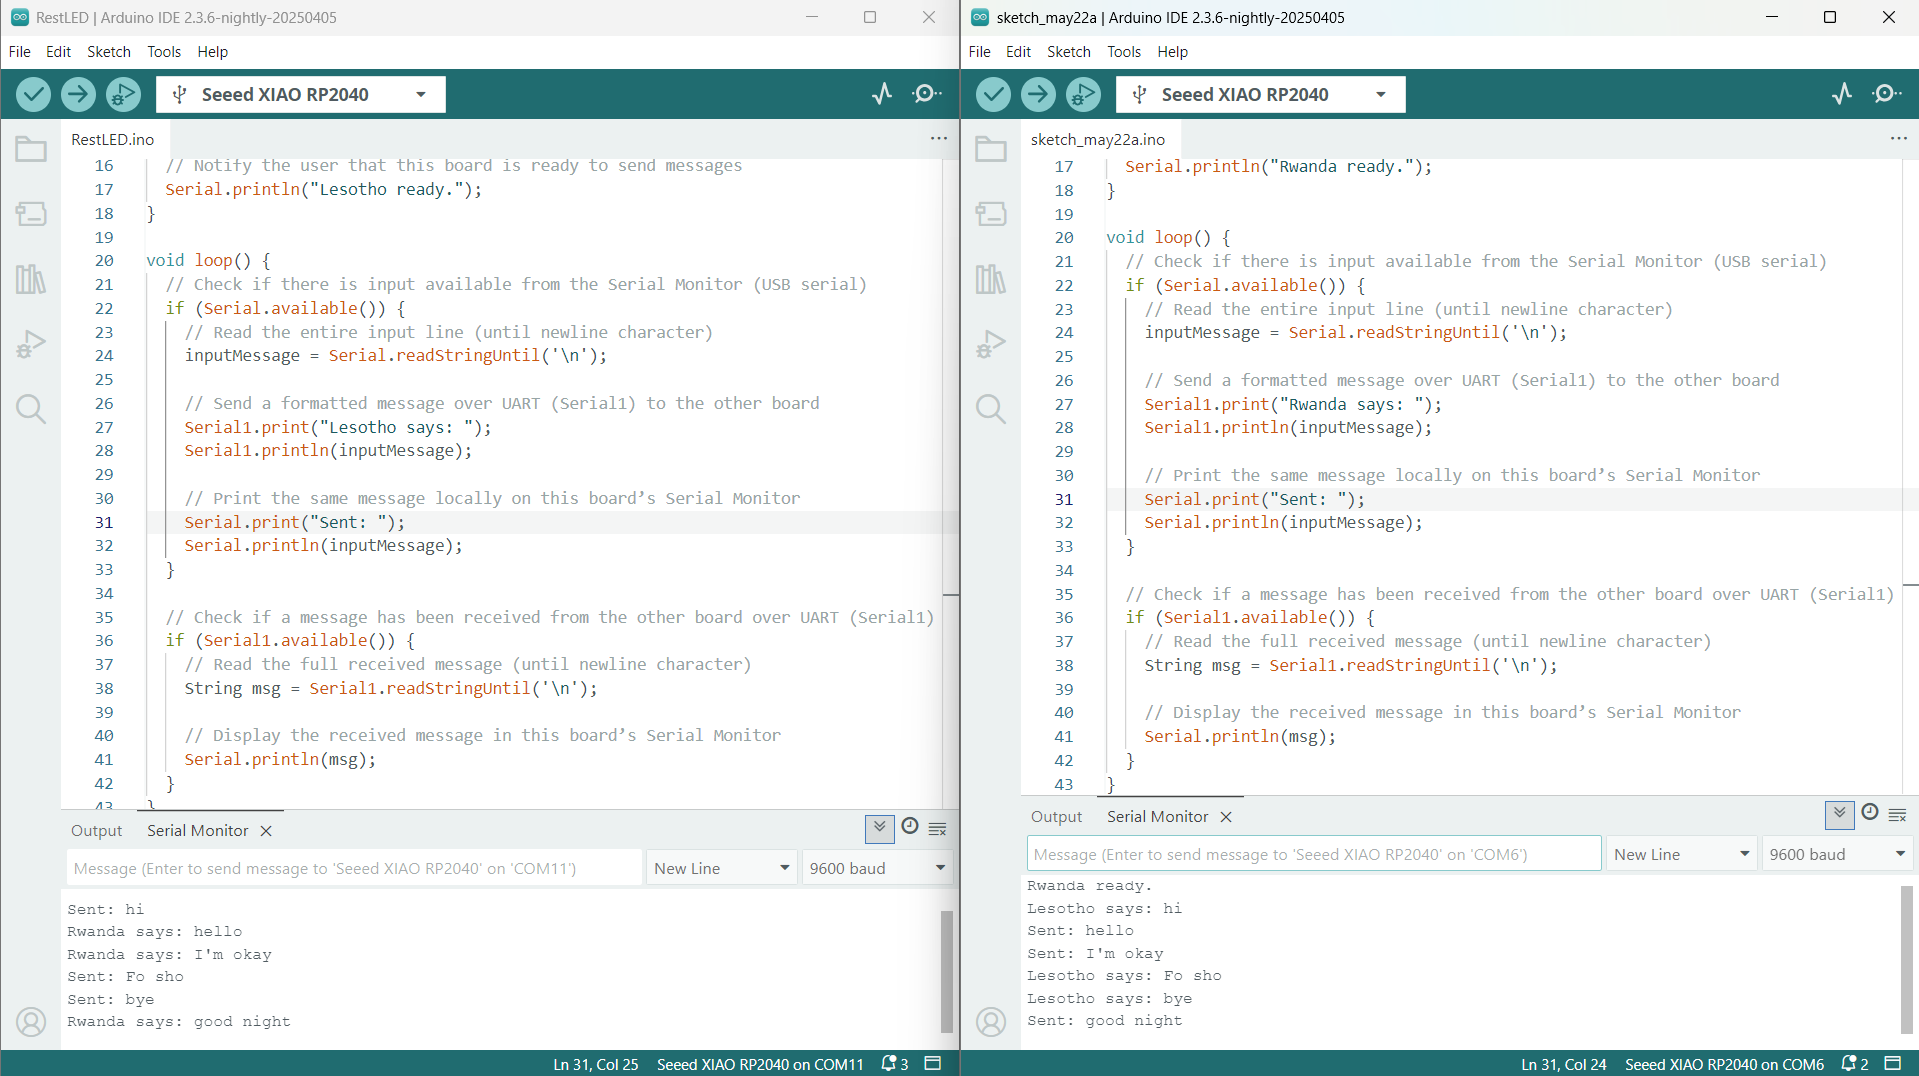Open editor more-options menu in RestLED window
This screenshot has width=1919, height=1076.
[x=939, y=139]
